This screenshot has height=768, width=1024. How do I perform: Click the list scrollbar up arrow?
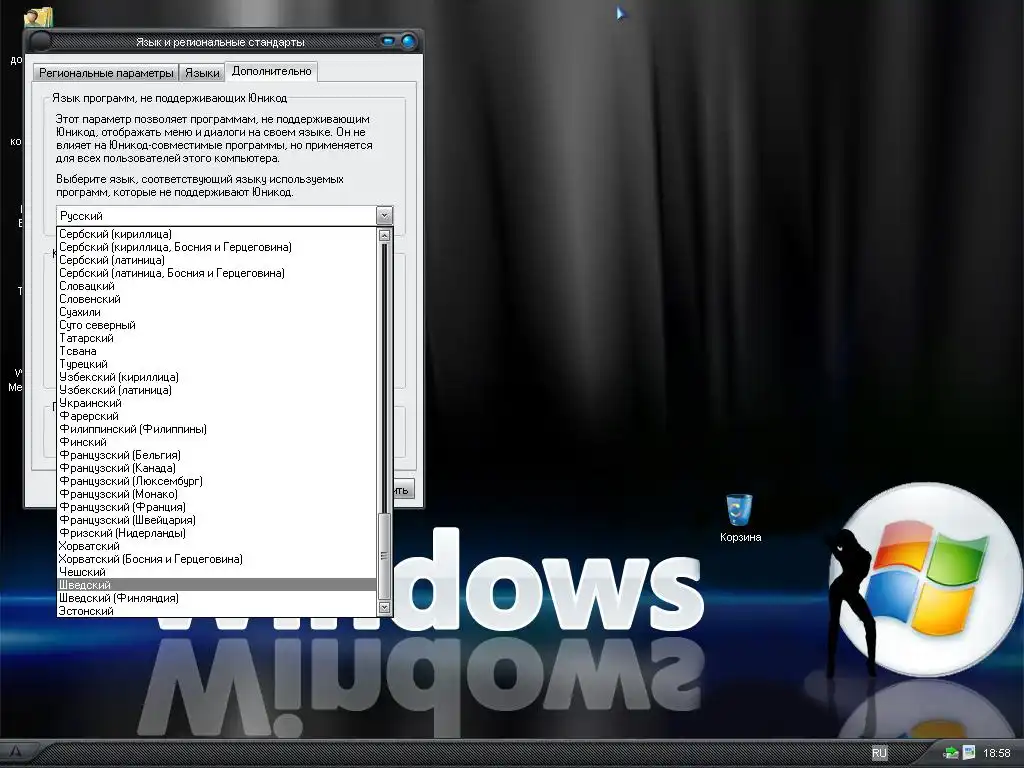click(x=384, y=235)
